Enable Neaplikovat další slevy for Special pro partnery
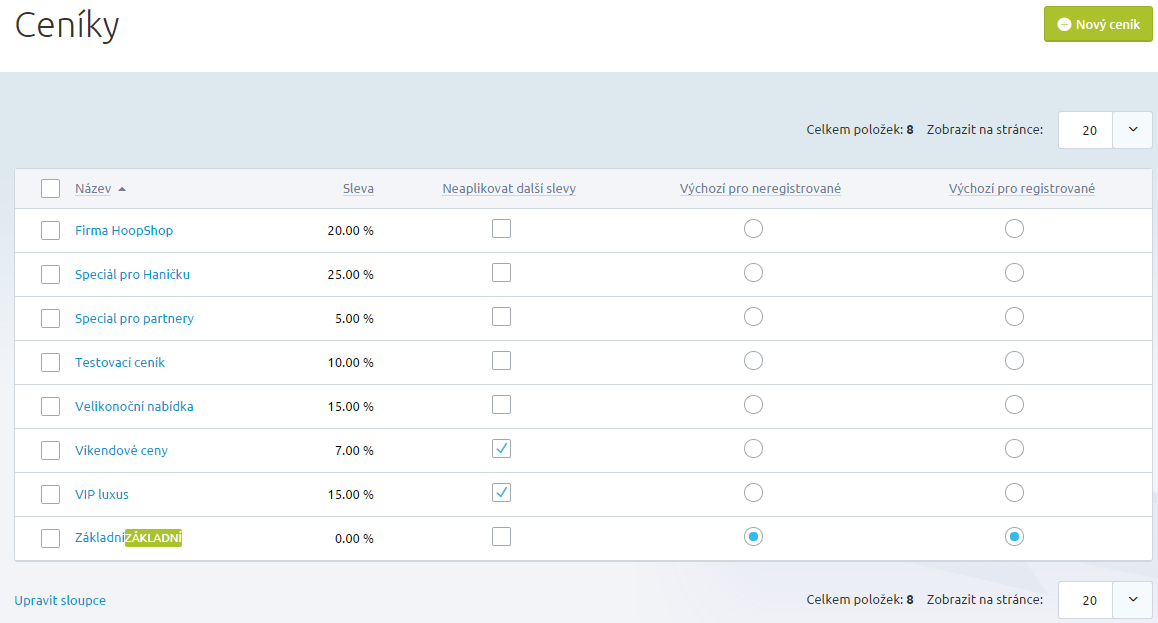Viewport: 1158px width, 623px height. (x=501, y=317)
